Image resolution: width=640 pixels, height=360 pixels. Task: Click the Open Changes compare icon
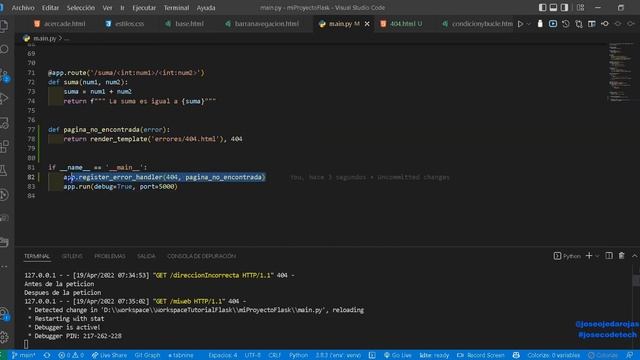579,24
